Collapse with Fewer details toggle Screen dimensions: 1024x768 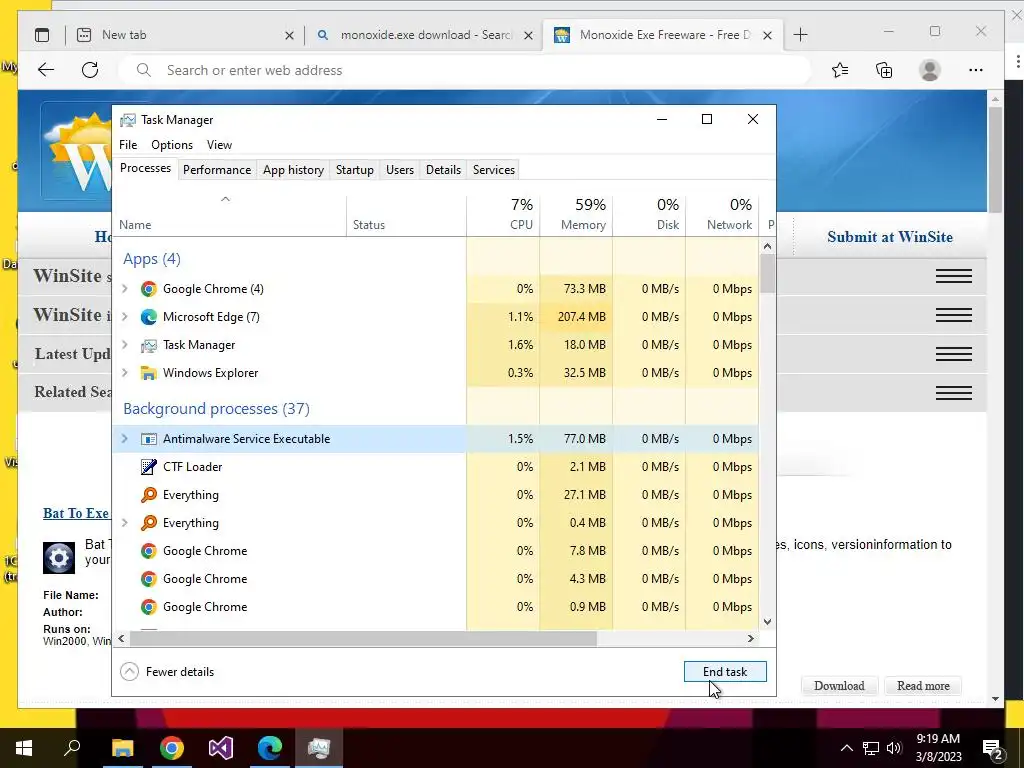(x=167, y=671)
